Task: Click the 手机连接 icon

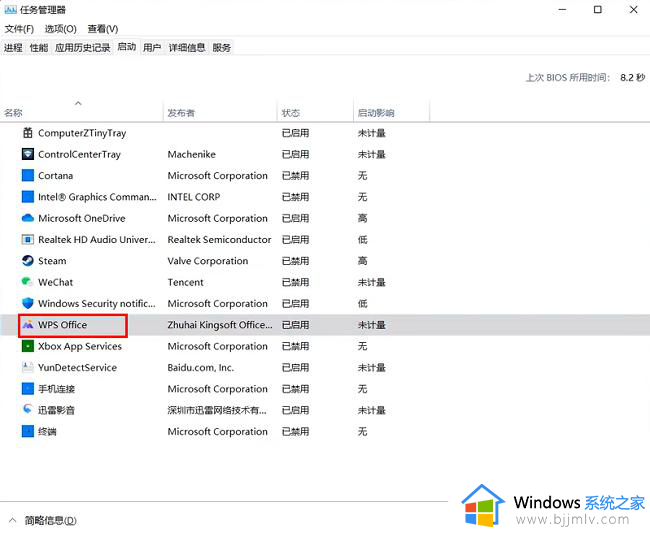Action: click(x=28, y=389)
